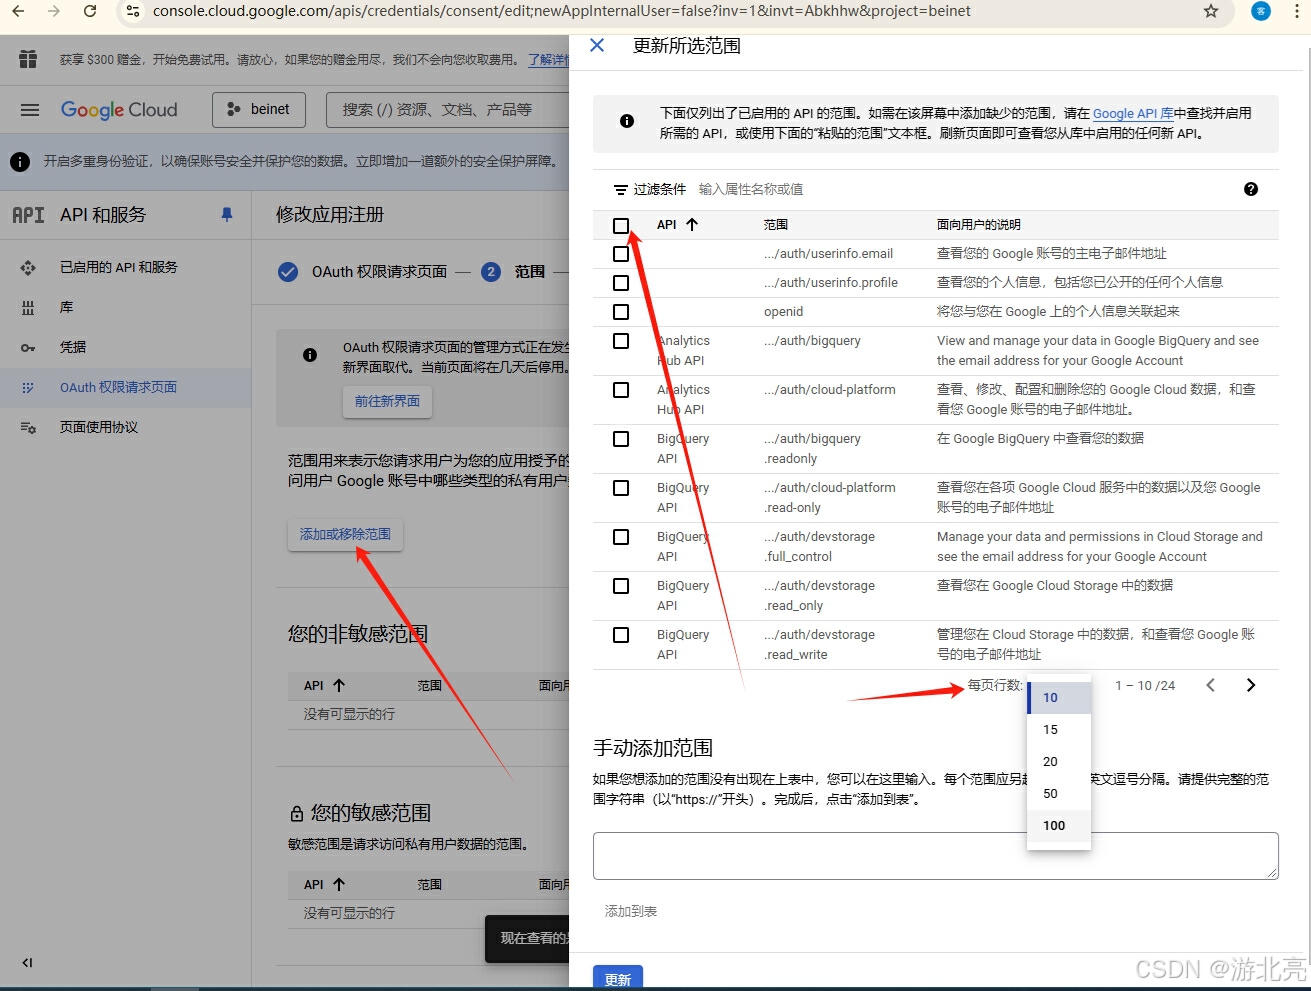This screenshot has width=1311, height=991.
Task: Select 15 rows per page option
Action: (1059, 730)
